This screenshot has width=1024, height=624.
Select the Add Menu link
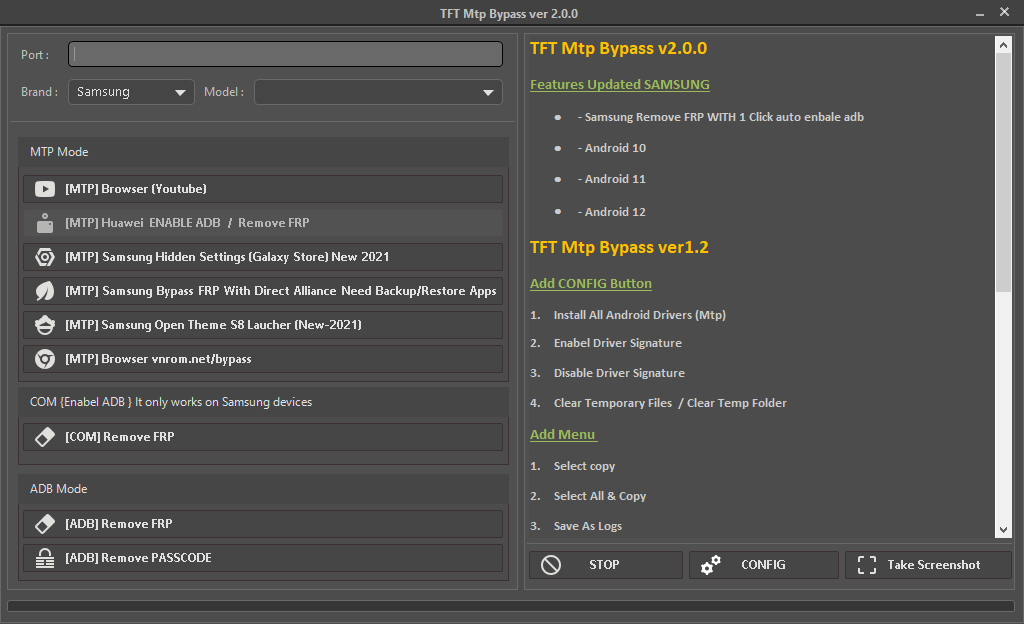click(x=562, y=434)
